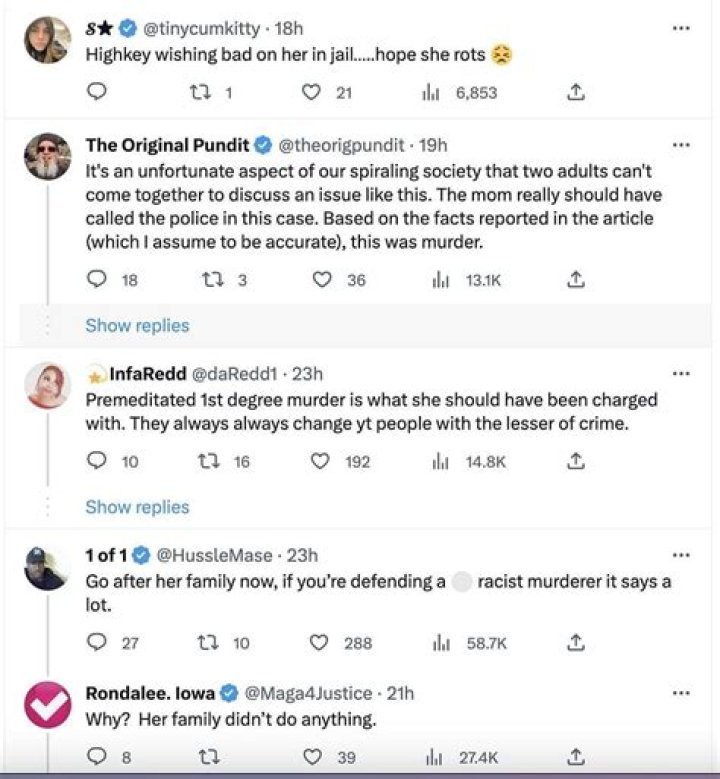Open the @theorigpundit profile handle
Viewport: 720px width, 779px height.
pyautogui.click(x=341, y=145)
